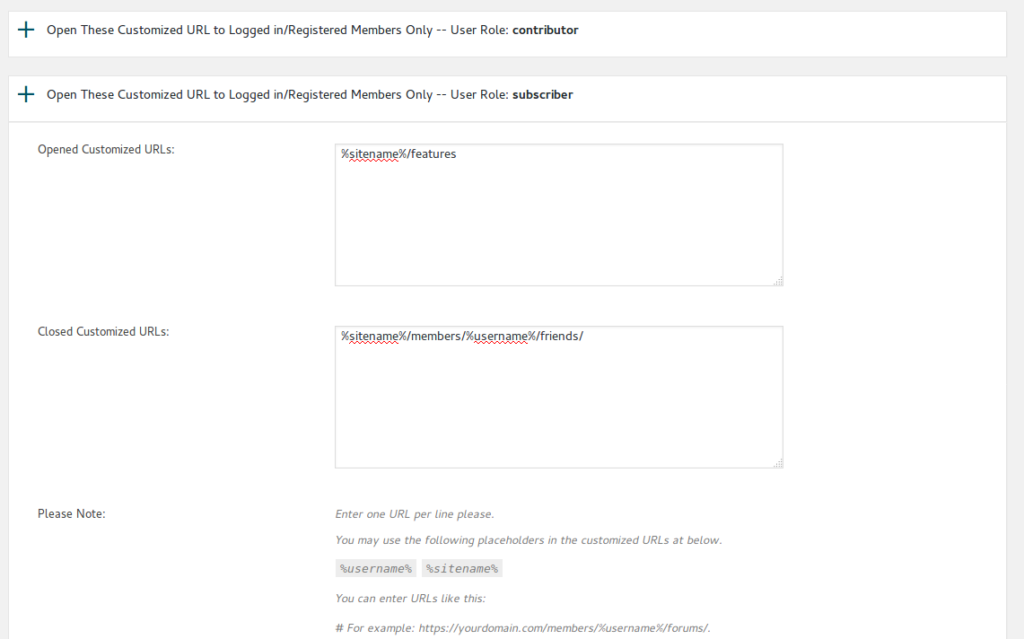Click the "Please Note:" label

point(71,514)
